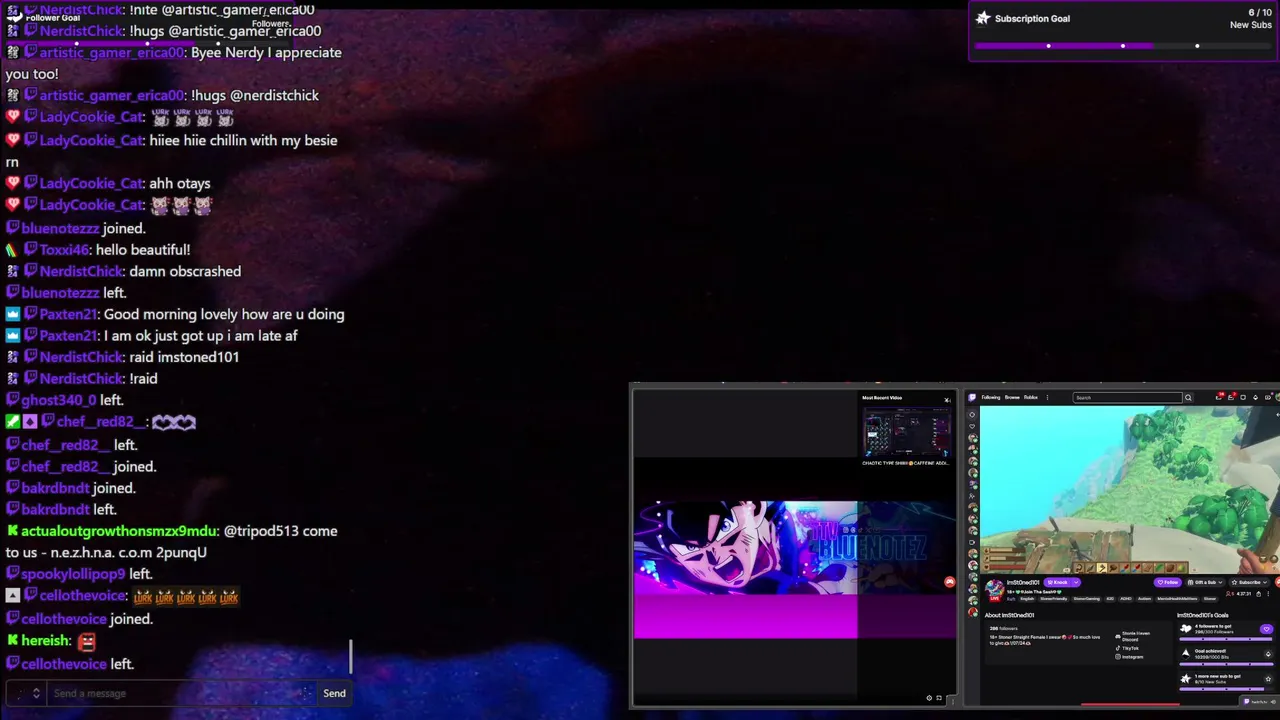Click the Twitch search magnifier button
This screenshot has height=720, width=1280.
(1188, 397)
